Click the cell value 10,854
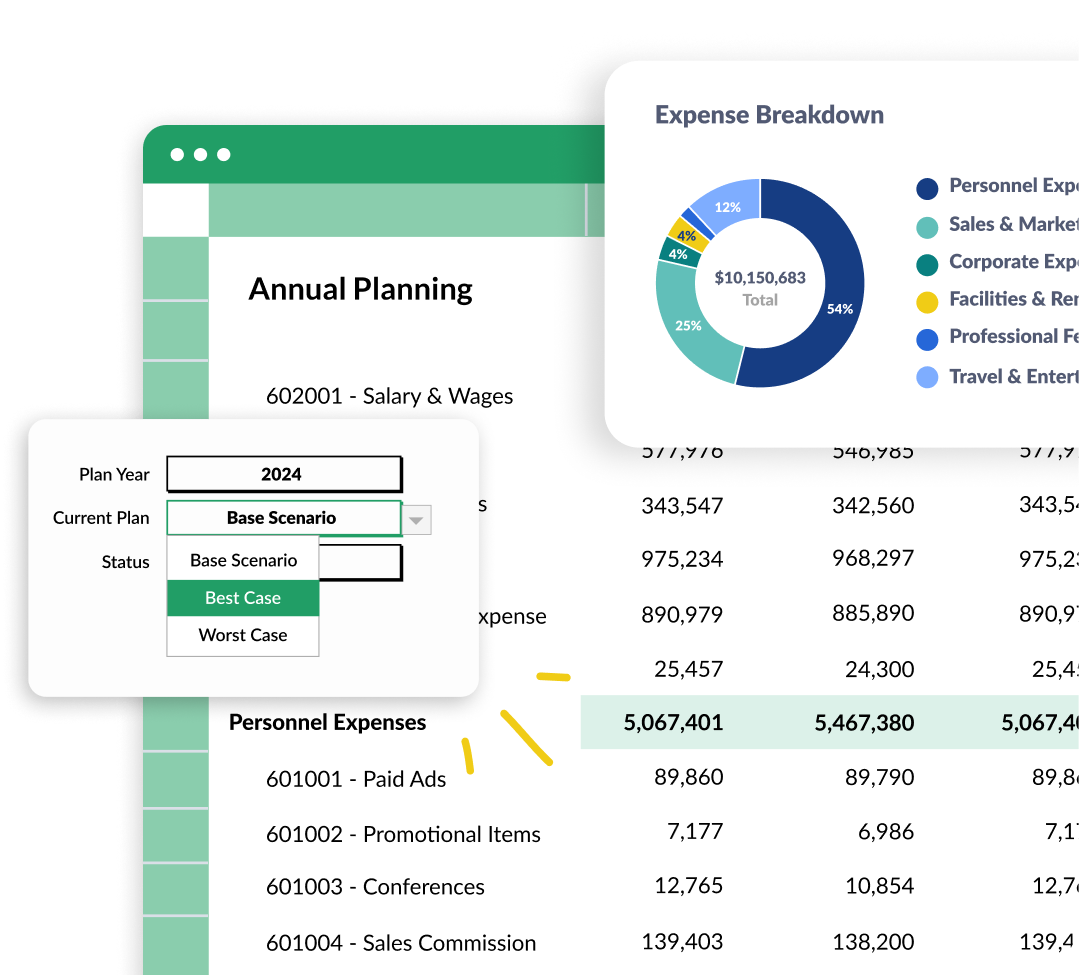Image resolution: width=1079 pixels, height=975 pixels. coord(879,886)
